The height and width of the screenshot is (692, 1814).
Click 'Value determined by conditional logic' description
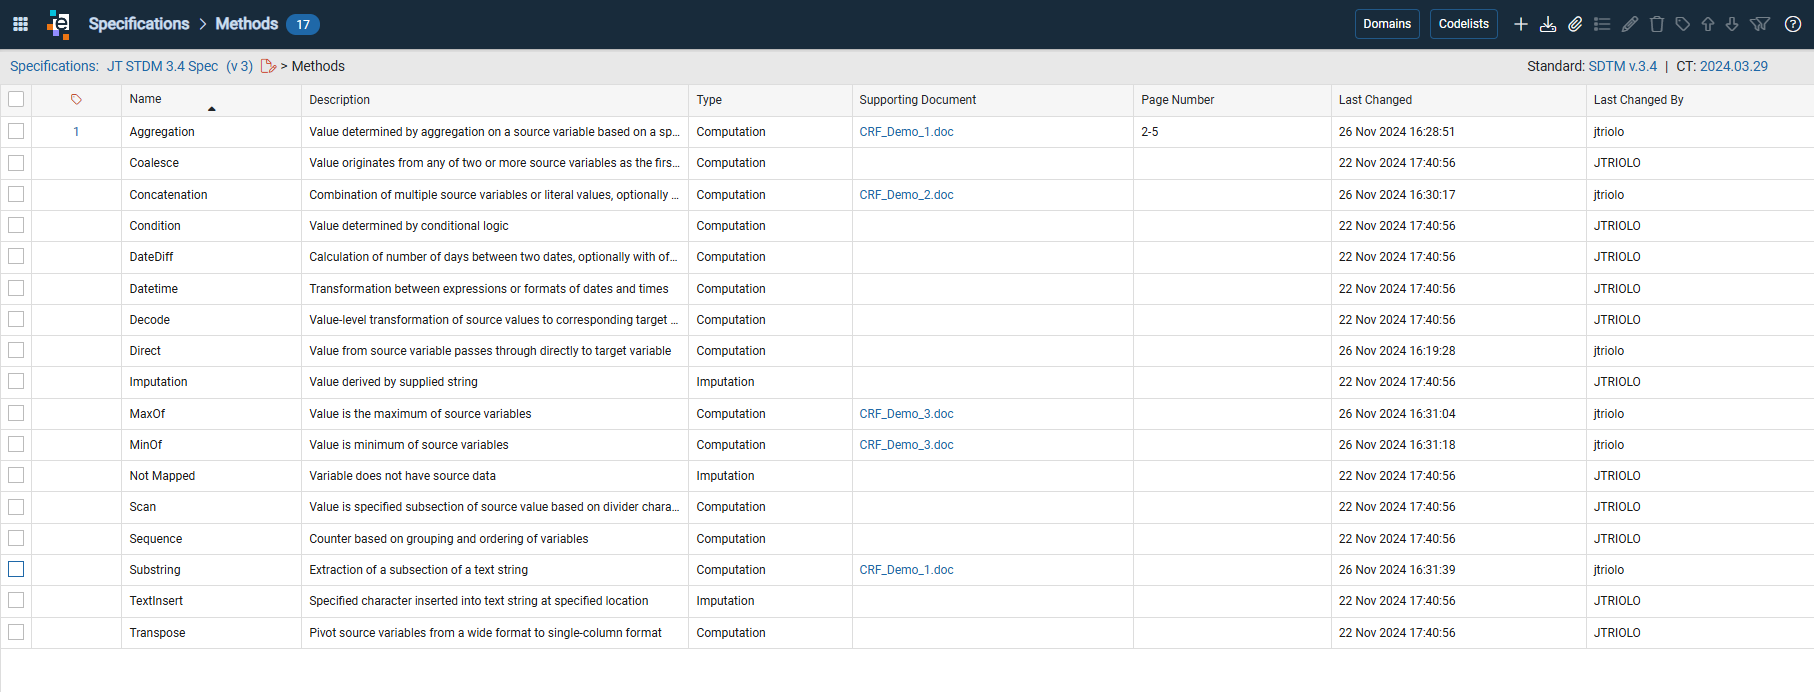coord(408,226)
